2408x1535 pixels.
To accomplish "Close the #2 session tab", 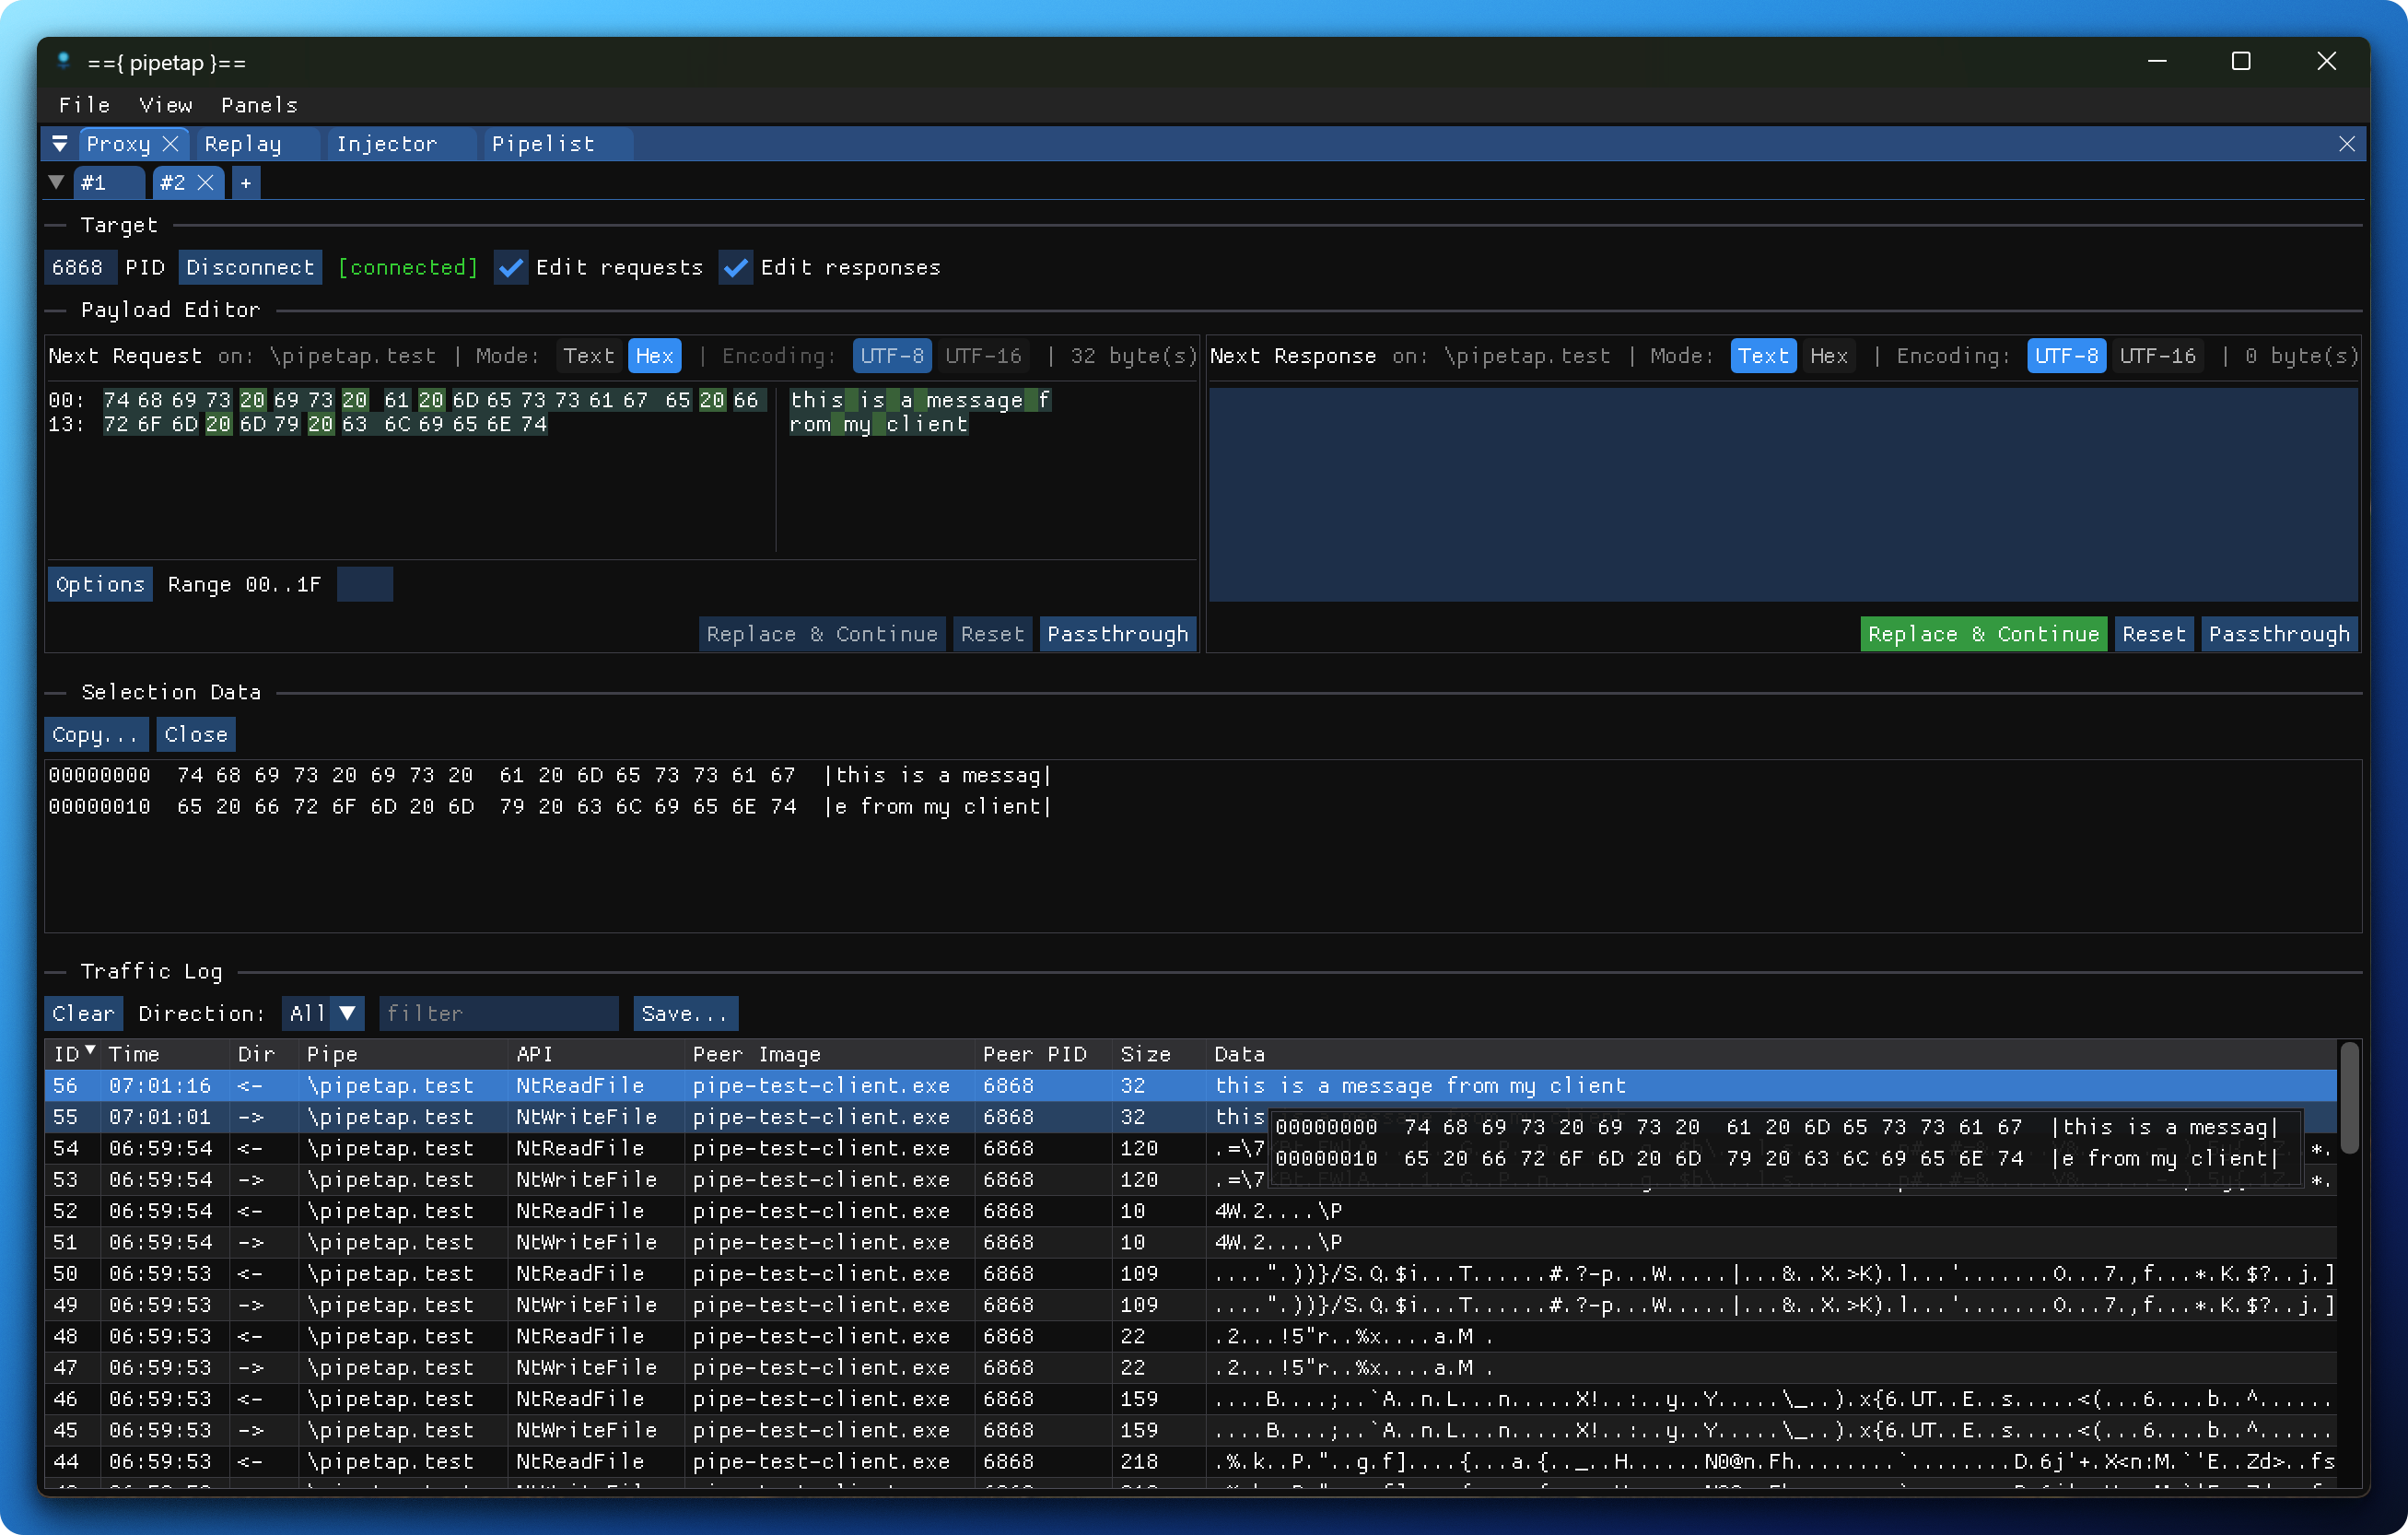I will pyautogui.click(x=207, y=182).
